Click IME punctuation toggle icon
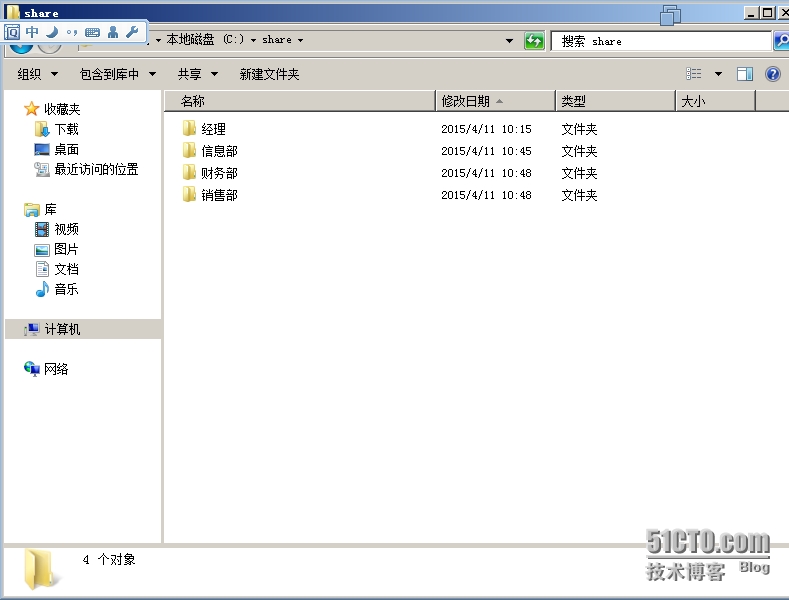The width and height of the screenshot is (789, 600). click(72, 33)
